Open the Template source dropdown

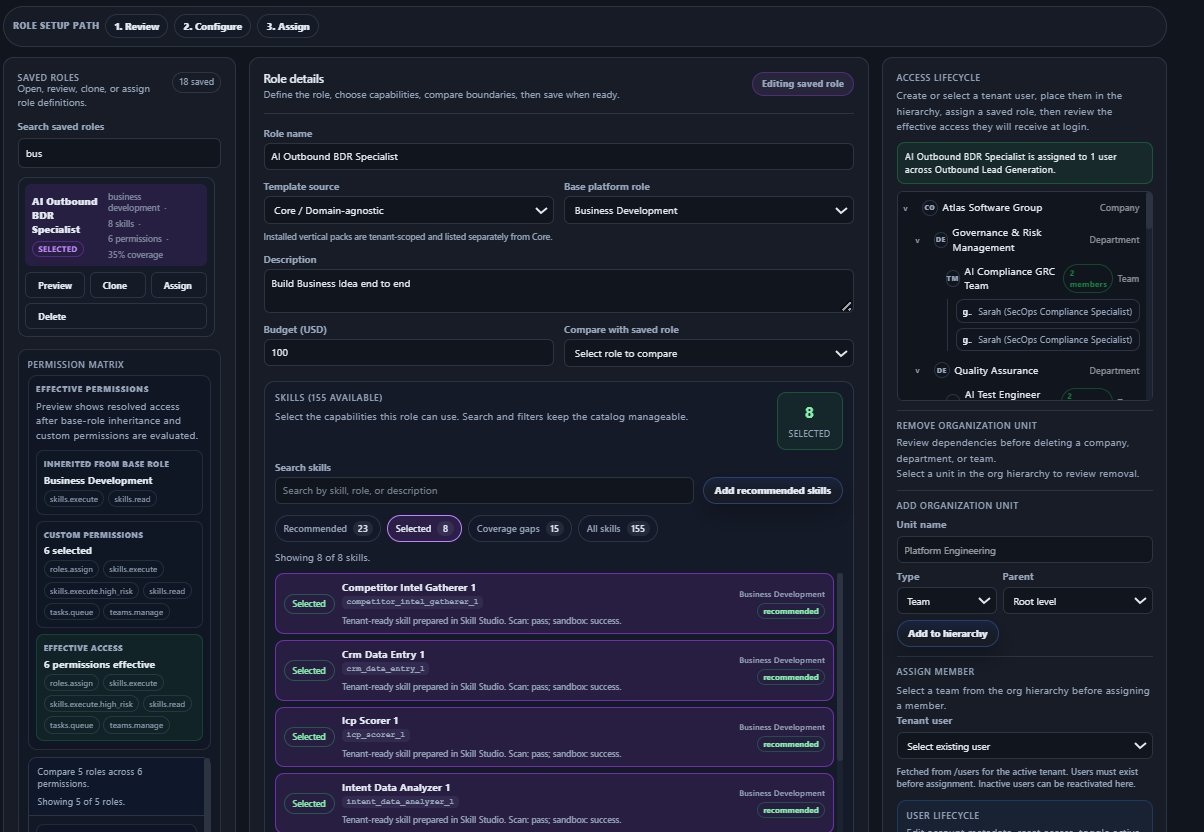tap(408, 211)
